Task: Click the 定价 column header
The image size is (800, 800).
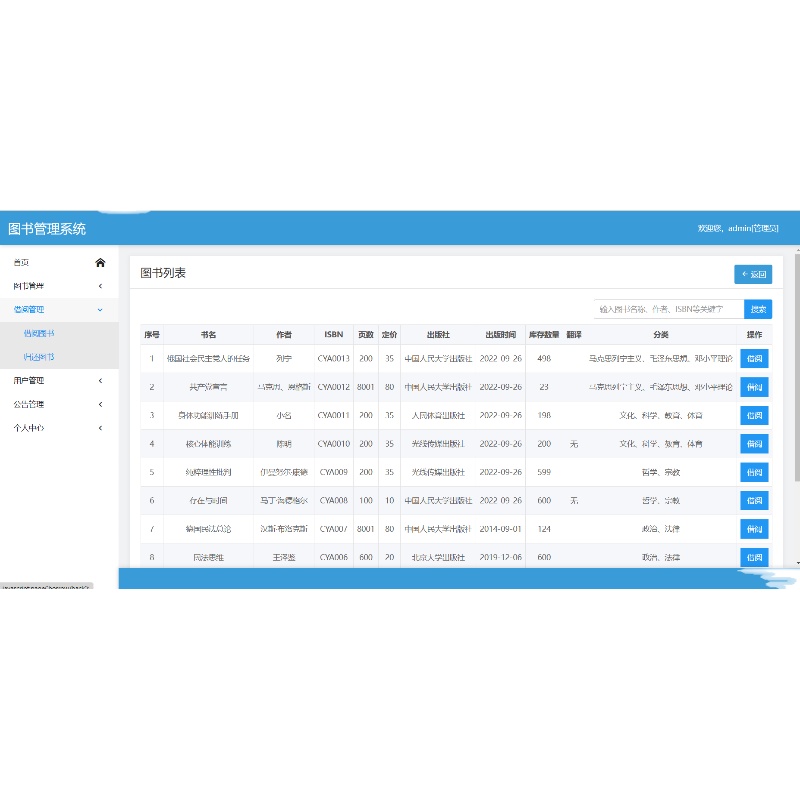Action: pyautogui.click(x=389, y=335)
